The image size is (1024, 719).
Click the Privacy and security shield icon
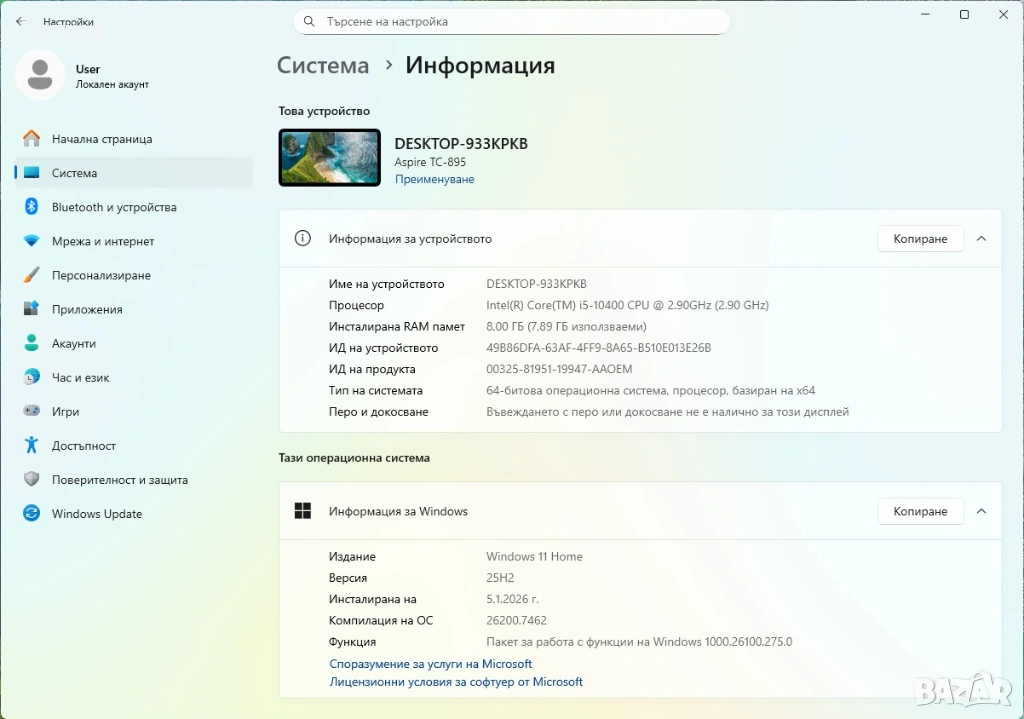point(31,480)
